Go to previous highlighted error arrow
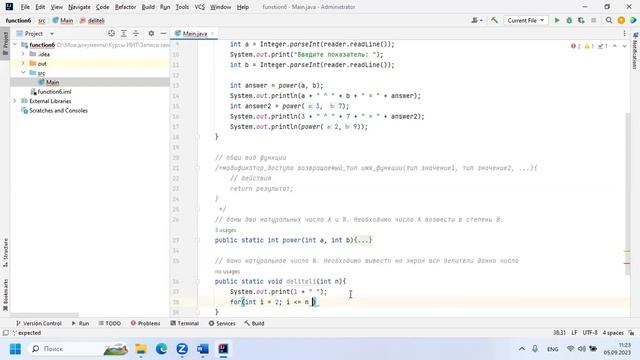 615,46
